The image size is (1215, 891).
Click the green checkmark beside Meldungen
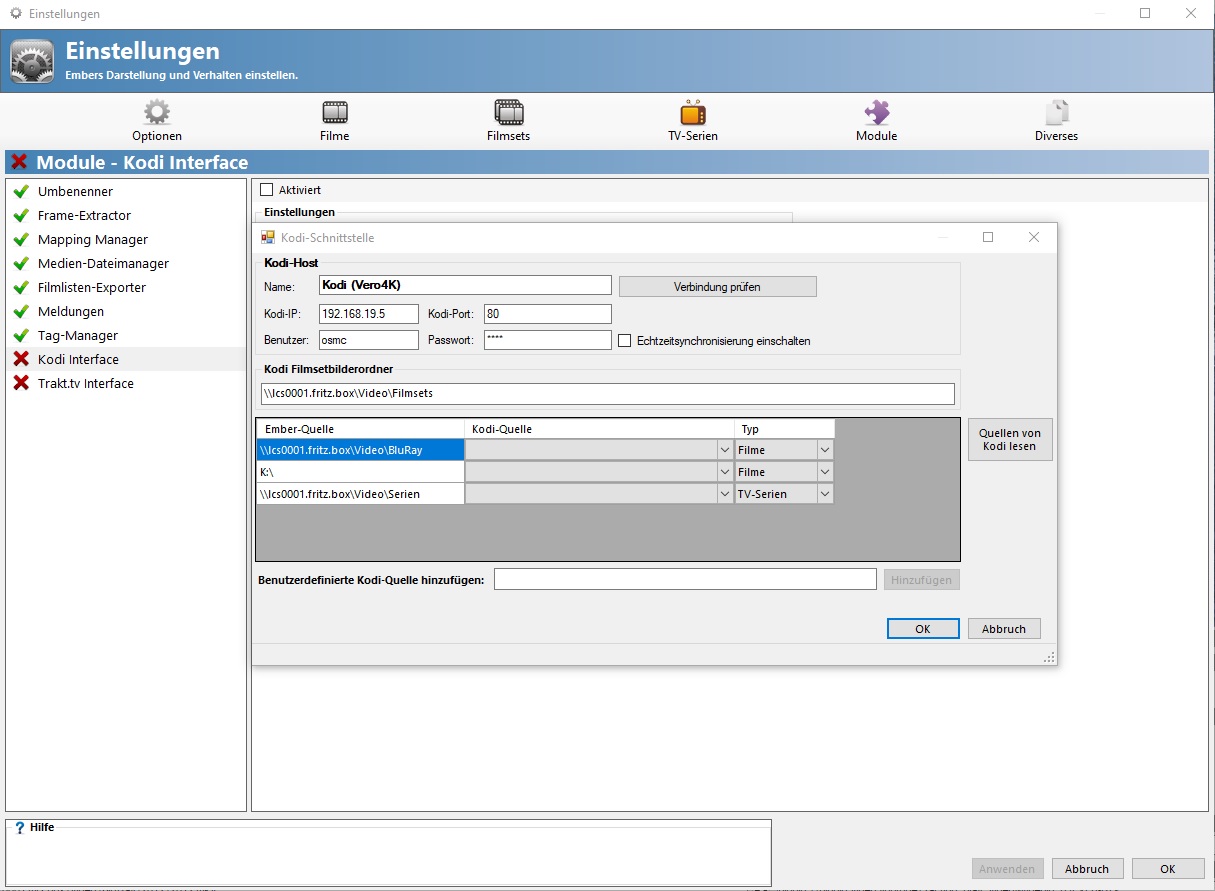pos(21,311)
